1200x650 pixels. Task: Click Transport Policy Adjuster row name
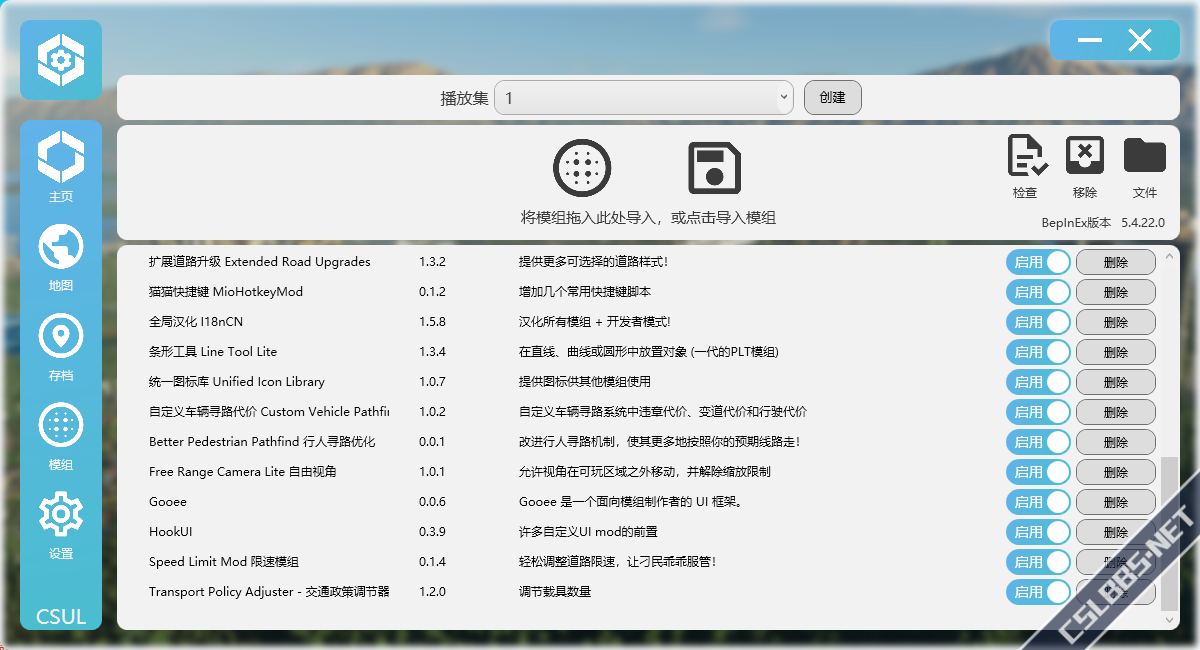pos(269,592)
